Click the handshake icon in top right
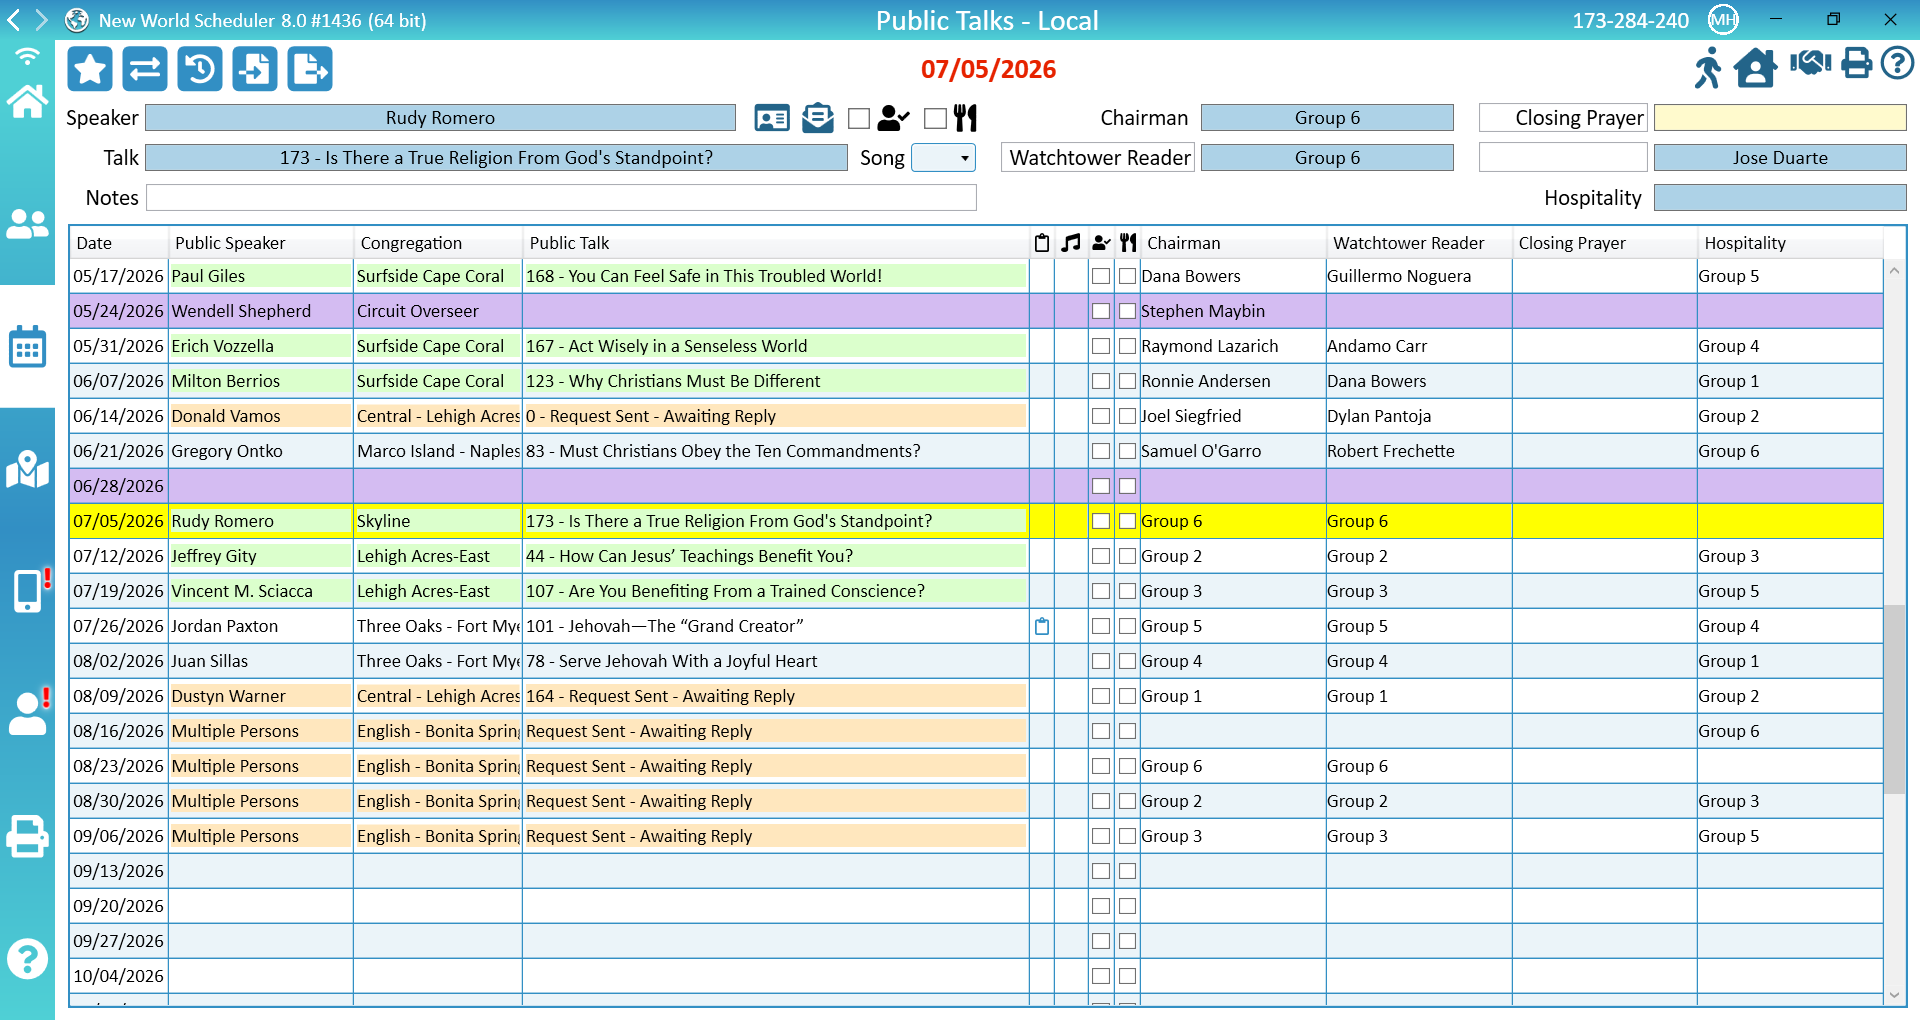This screenshot has width=1920, height=1020. (1810, 65)
